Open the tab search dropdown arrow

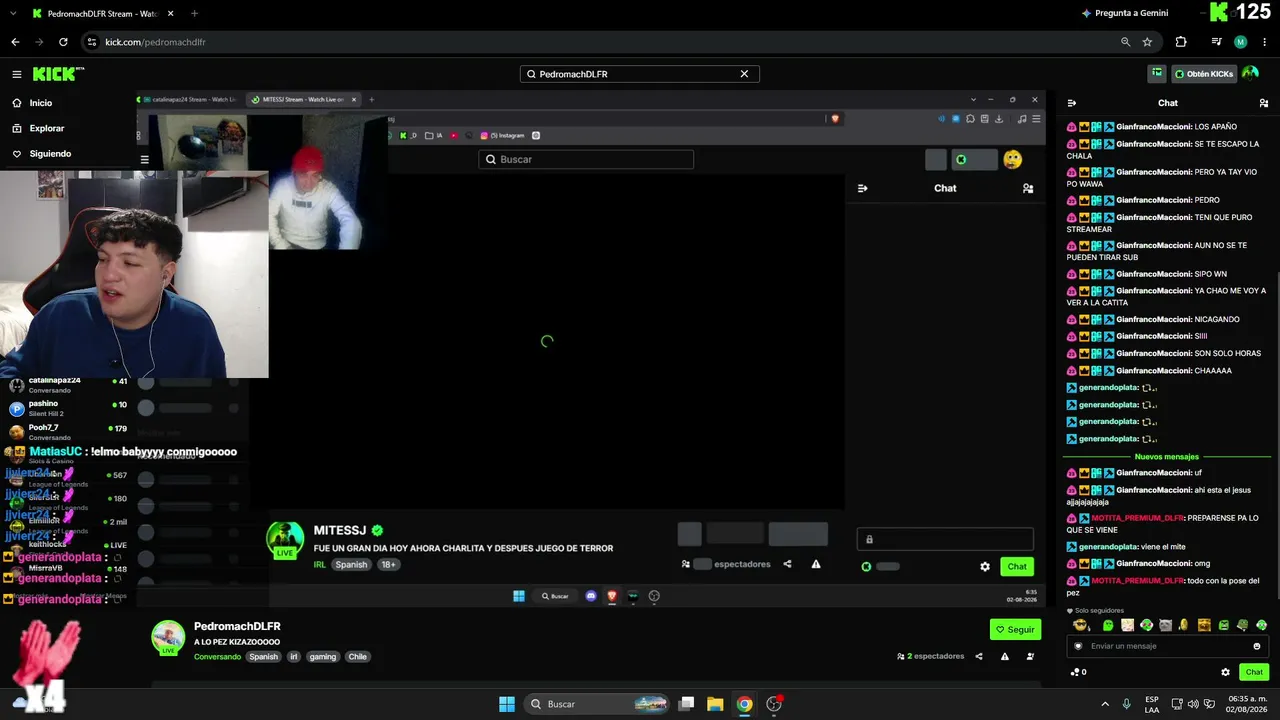point(12,14)
